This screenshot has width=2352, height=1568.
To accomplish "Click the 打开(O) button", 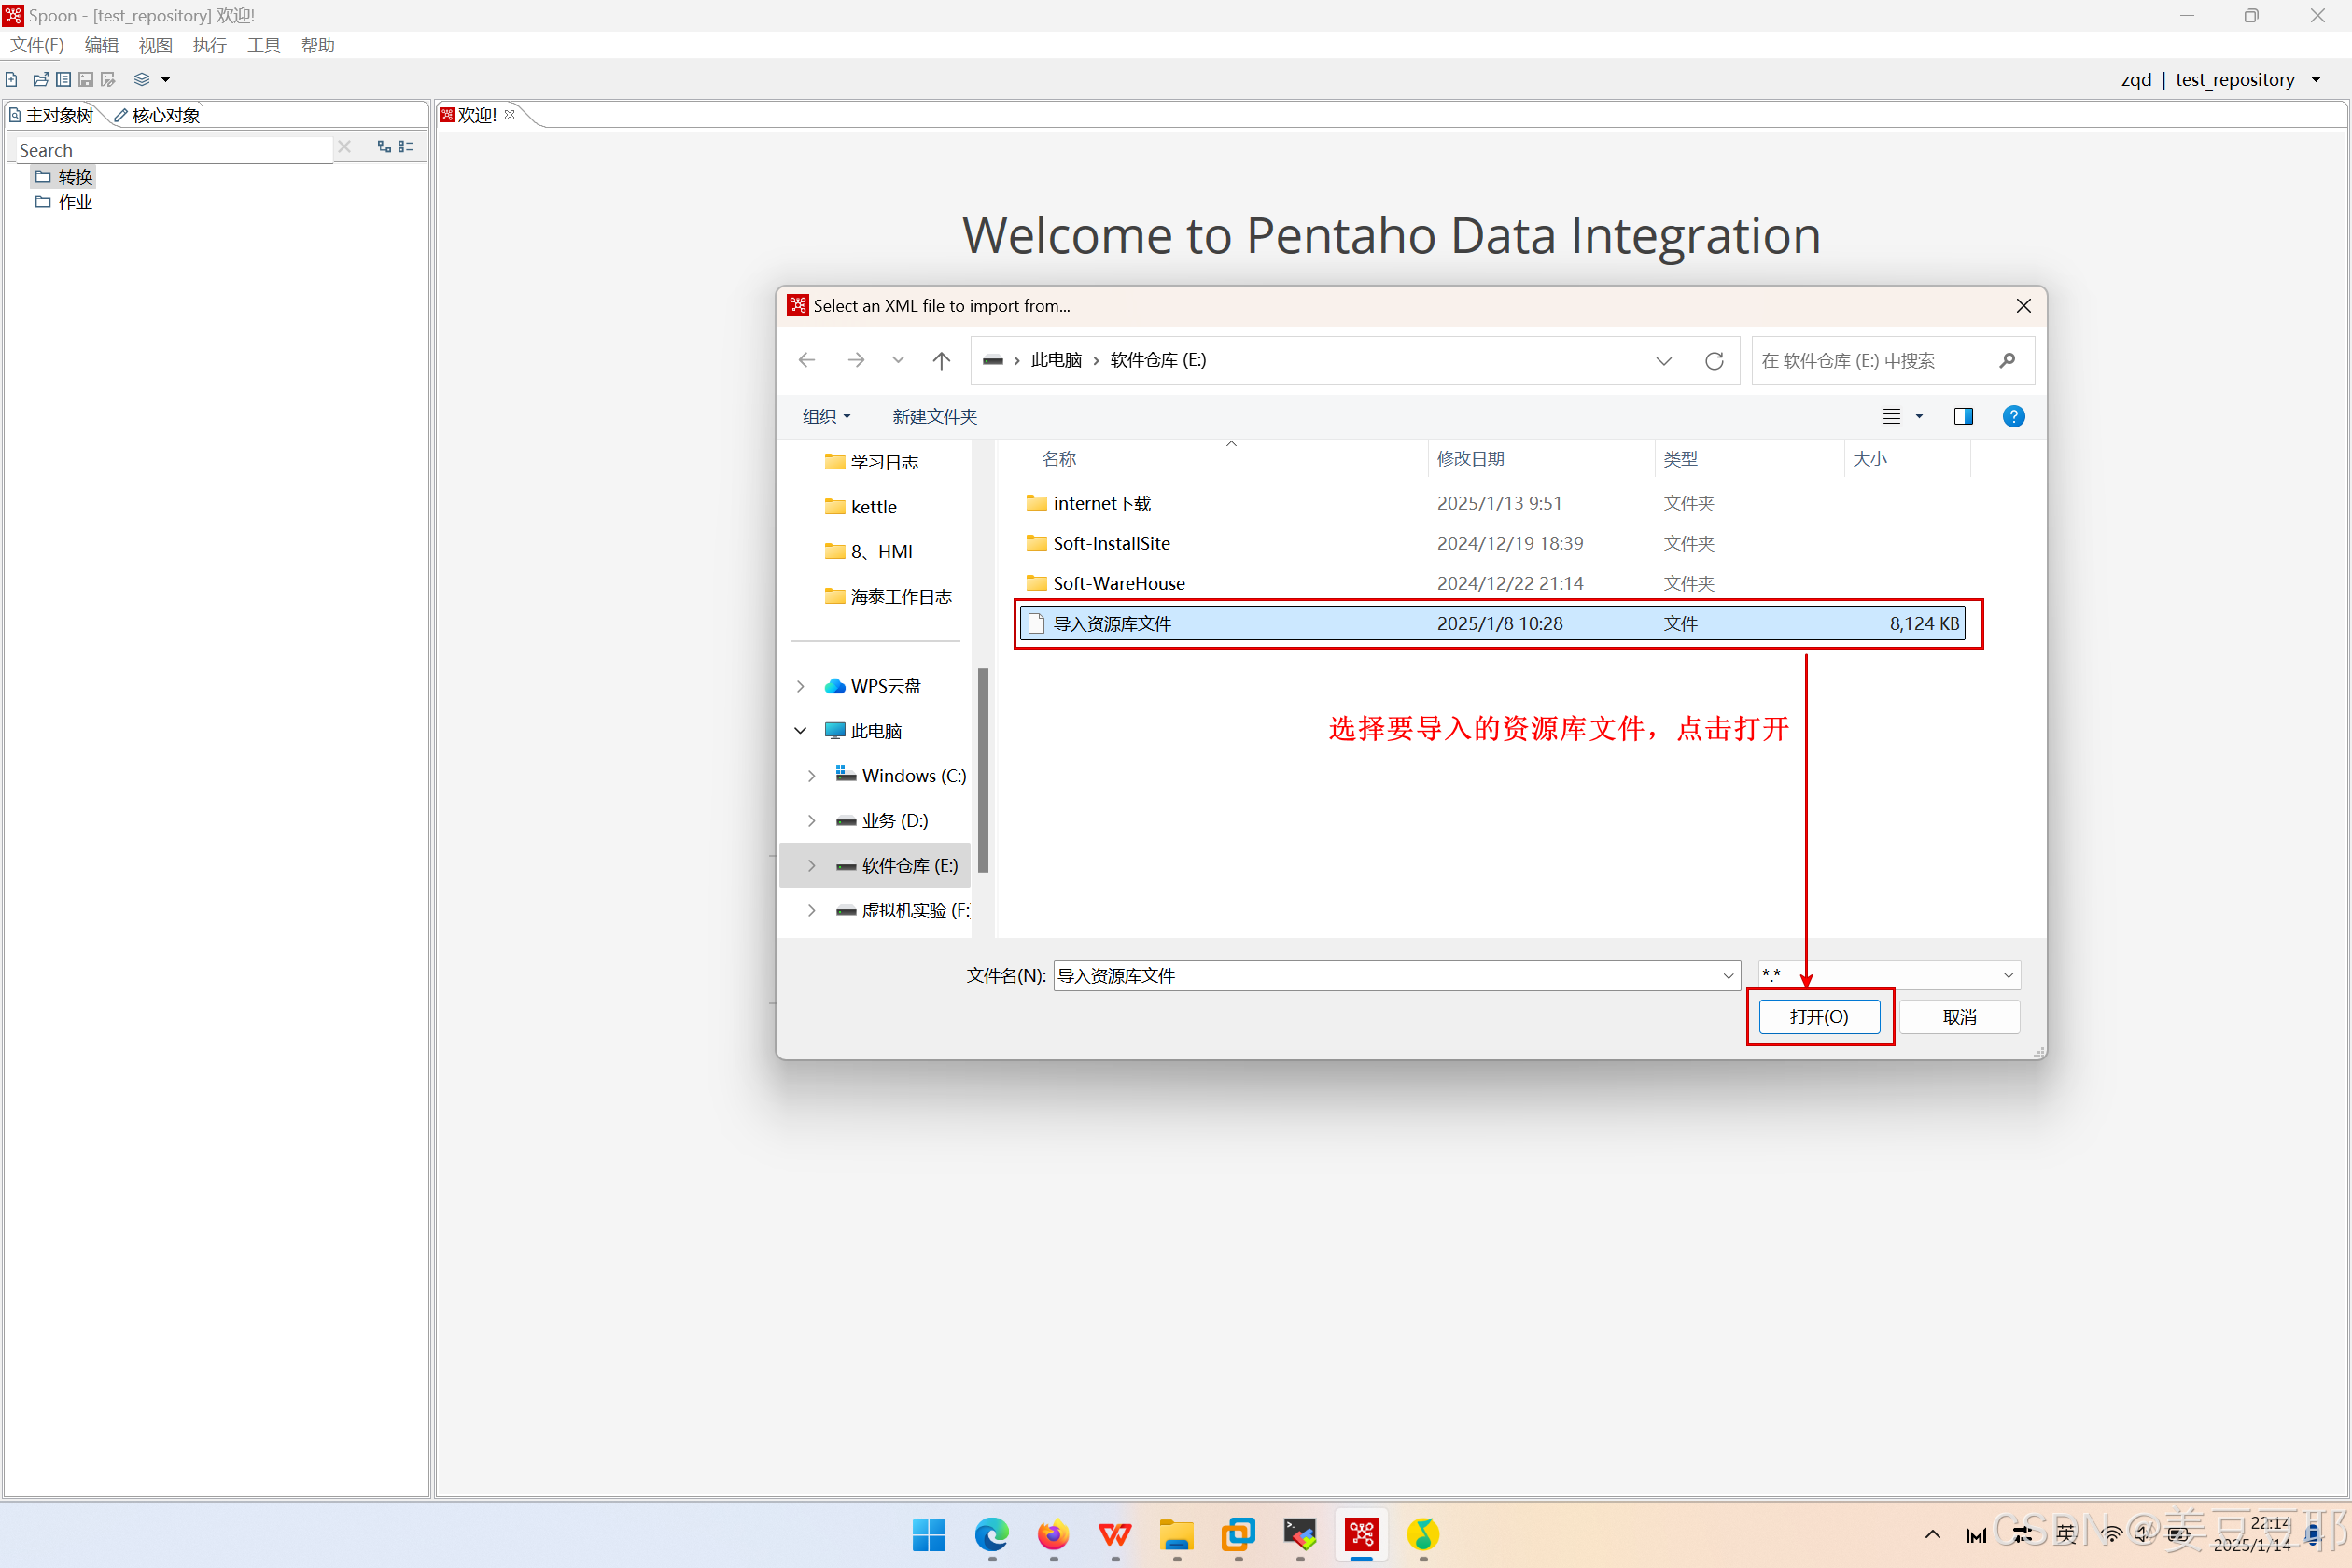I will pyautogui.click(x=1819, y=1017).
